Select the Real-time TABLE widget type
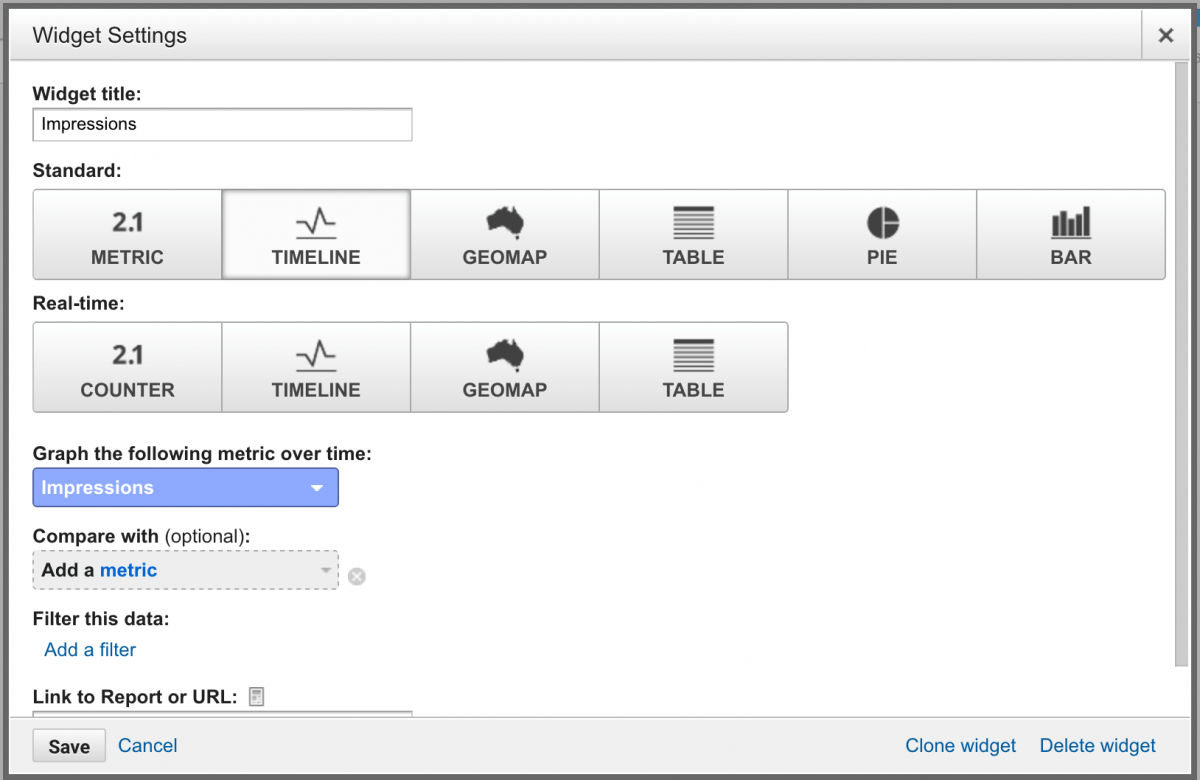Image resolution: width=1200 pixels, height=780 pixels. click(694, 367)
